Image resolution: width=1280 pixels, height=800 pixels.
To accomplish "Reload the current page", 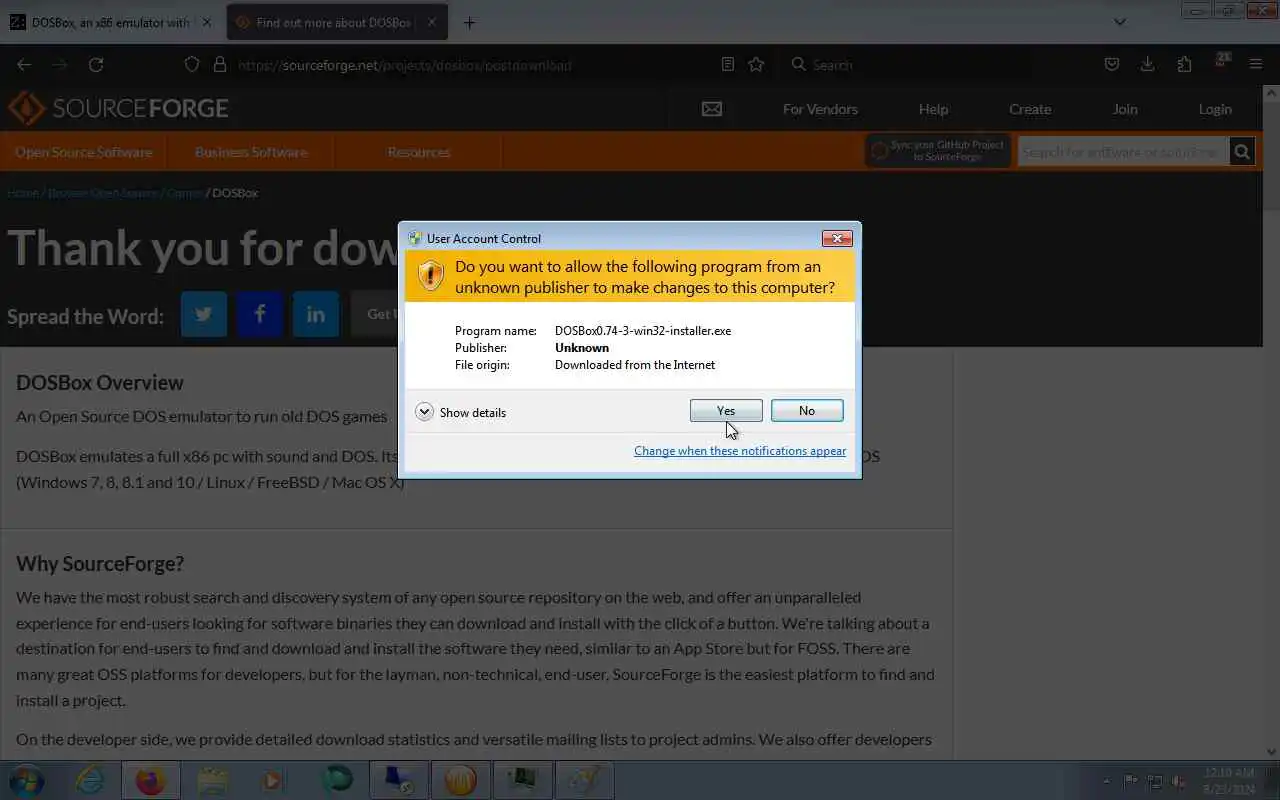I will [96, 64].
